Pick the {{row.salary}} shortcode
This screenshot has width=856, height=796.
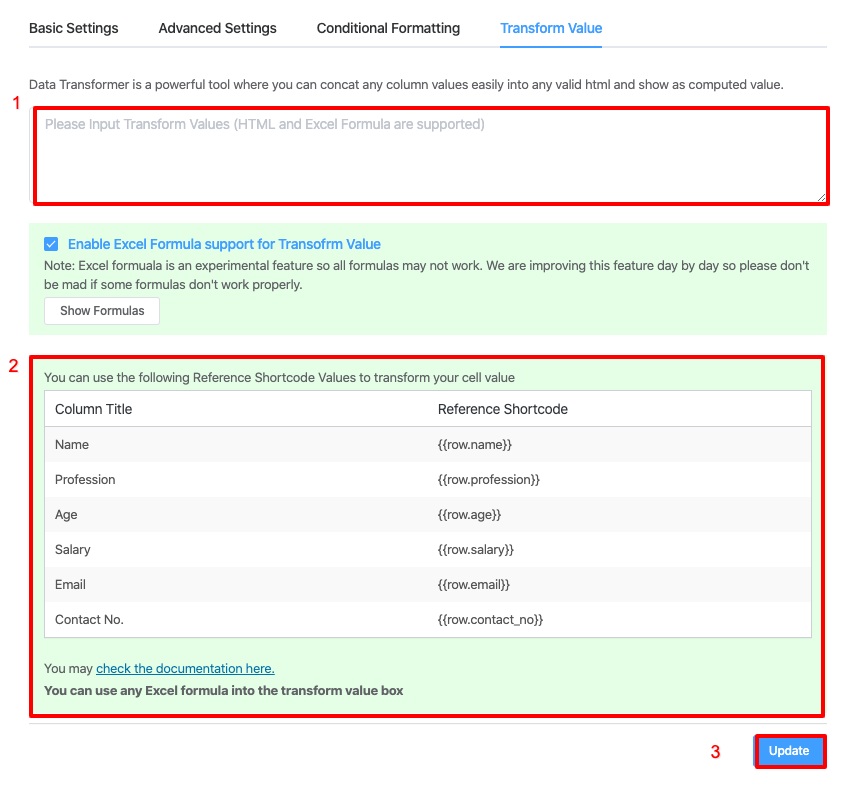[474, 549]
